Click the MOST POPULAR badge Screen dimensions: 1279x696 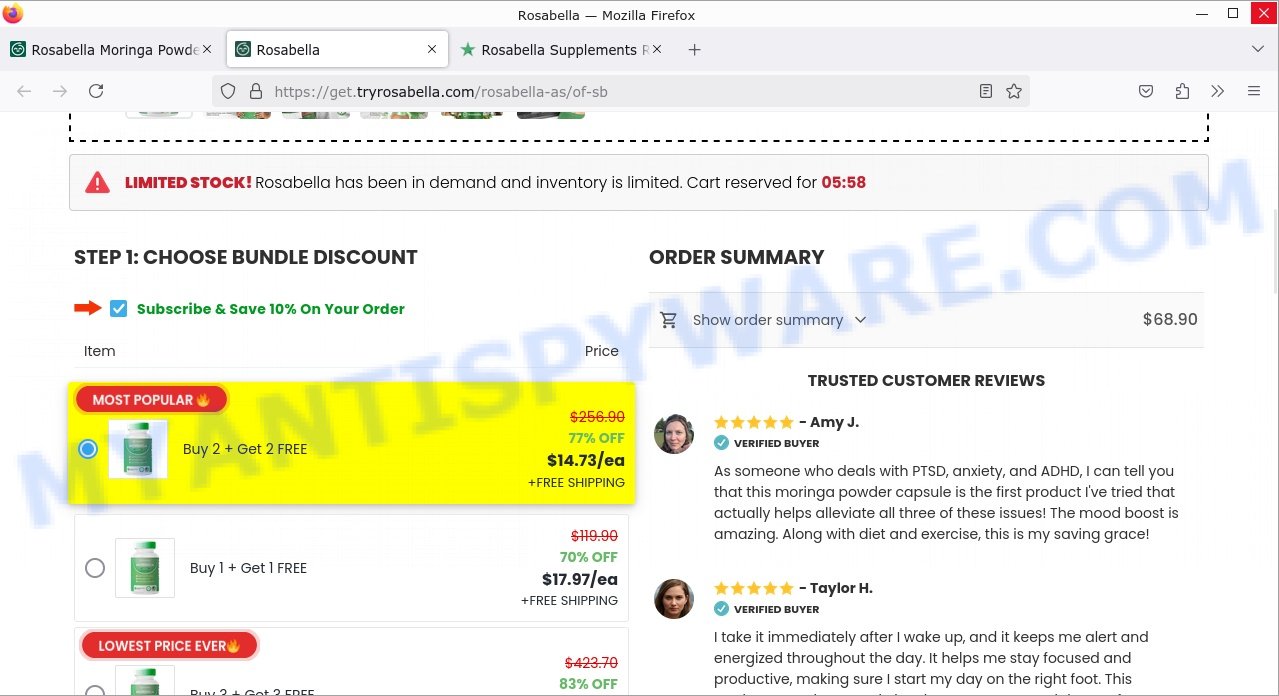coord(152,400)
